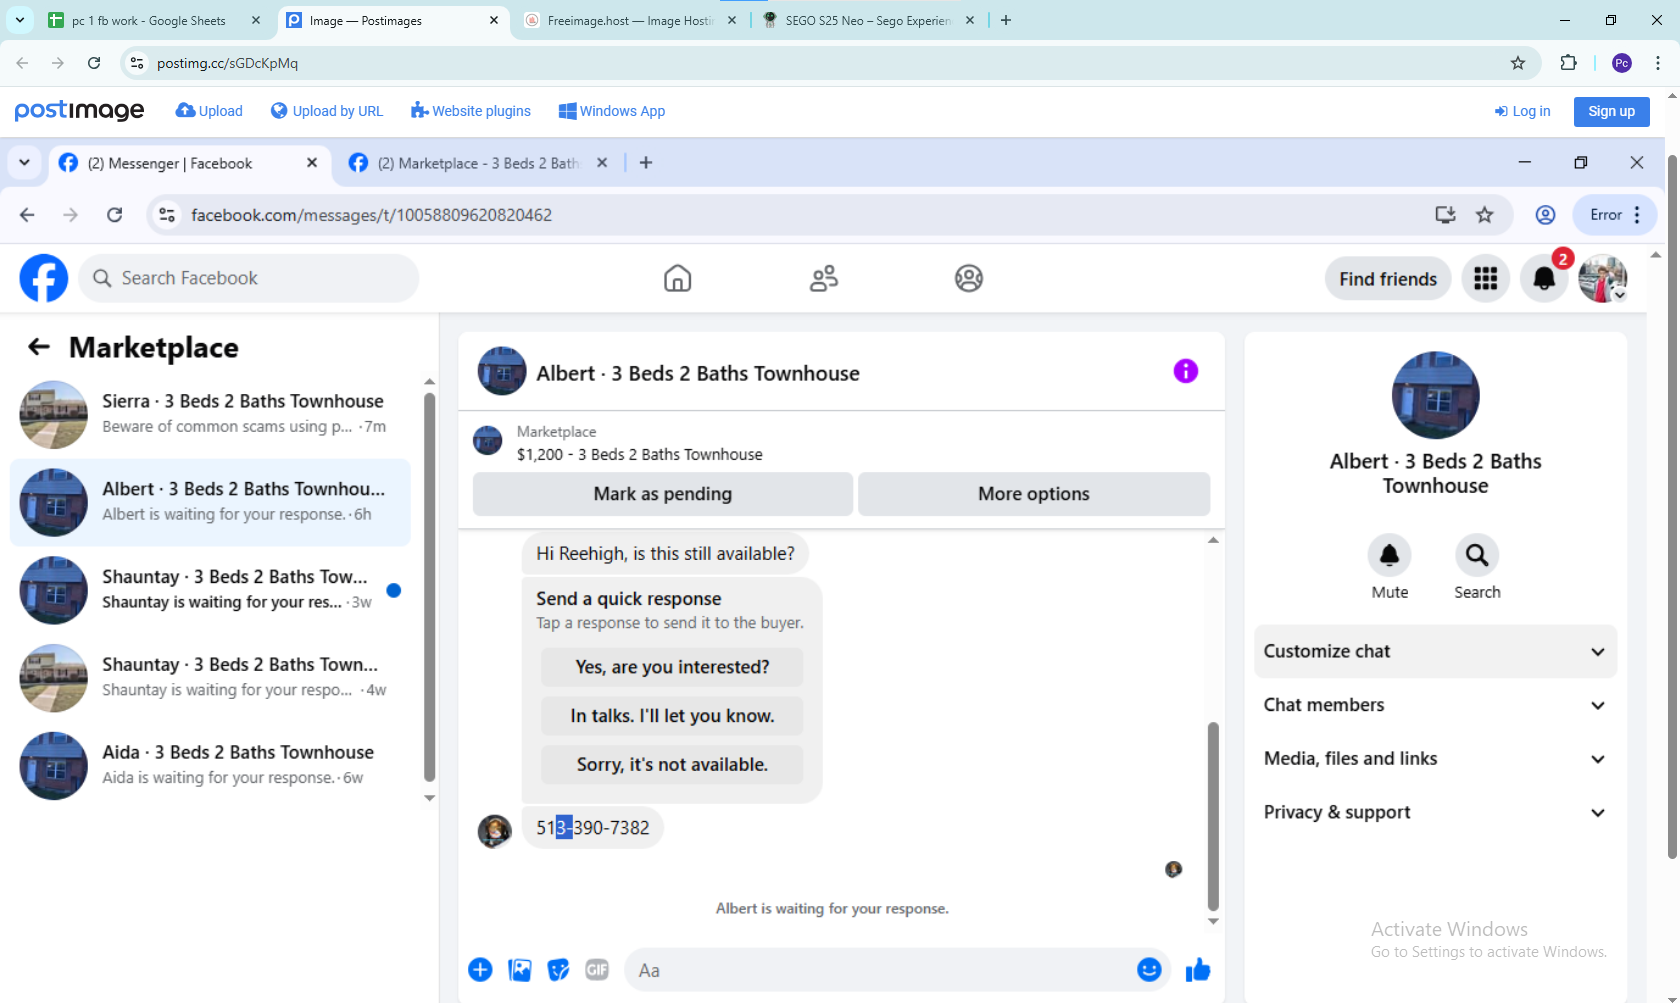The image size is (1680, 1003).
Task: Select inner Messenger | Facebook tab
Action: [188, 163]
